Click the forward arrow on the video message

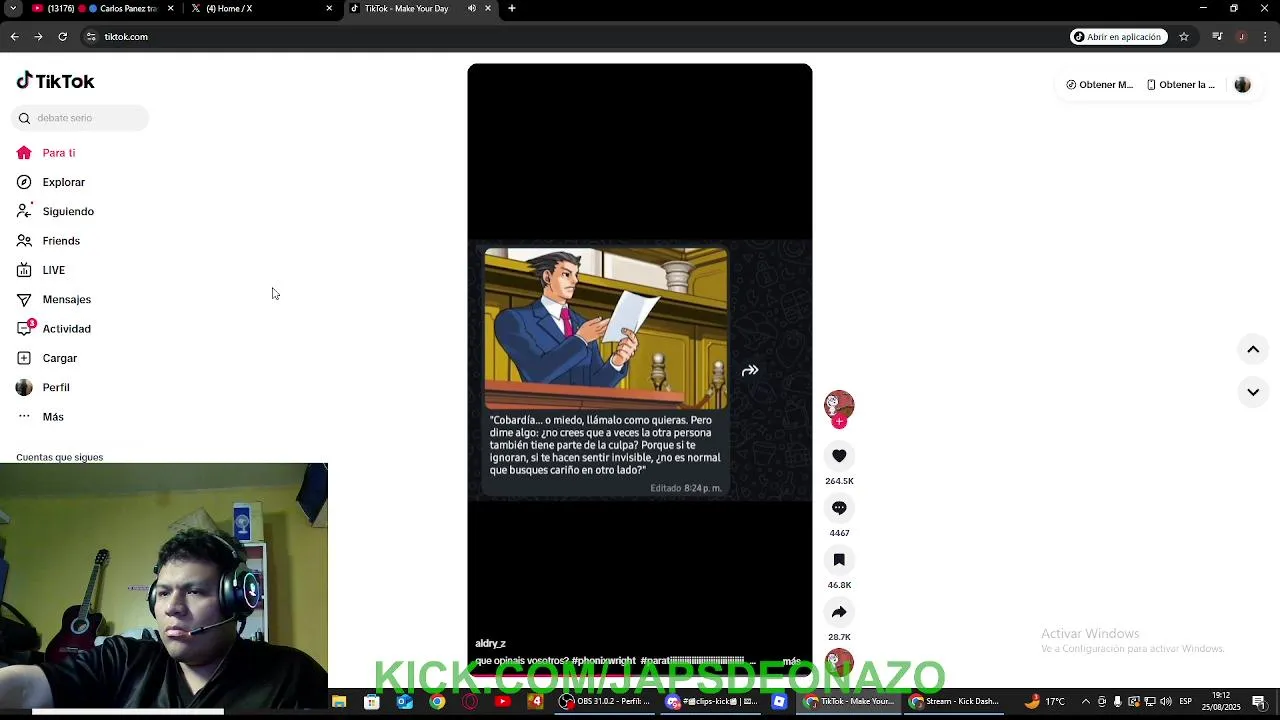(750, 371)
